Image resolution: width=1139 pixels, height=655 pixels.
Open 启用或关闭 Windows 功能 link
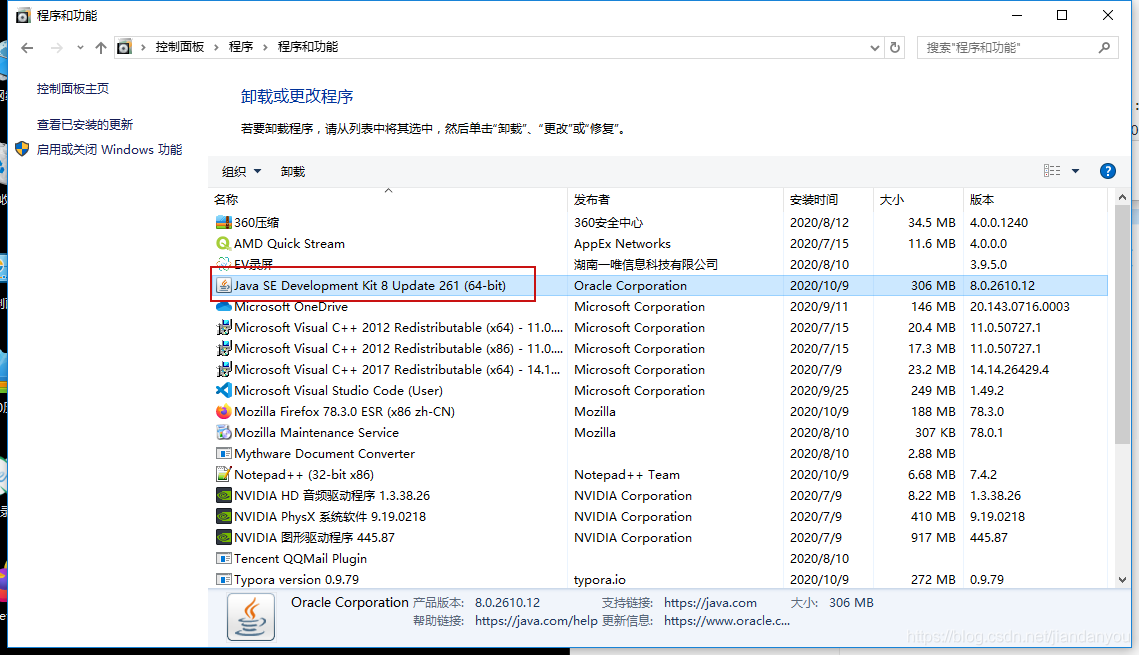tap(110, 150)
